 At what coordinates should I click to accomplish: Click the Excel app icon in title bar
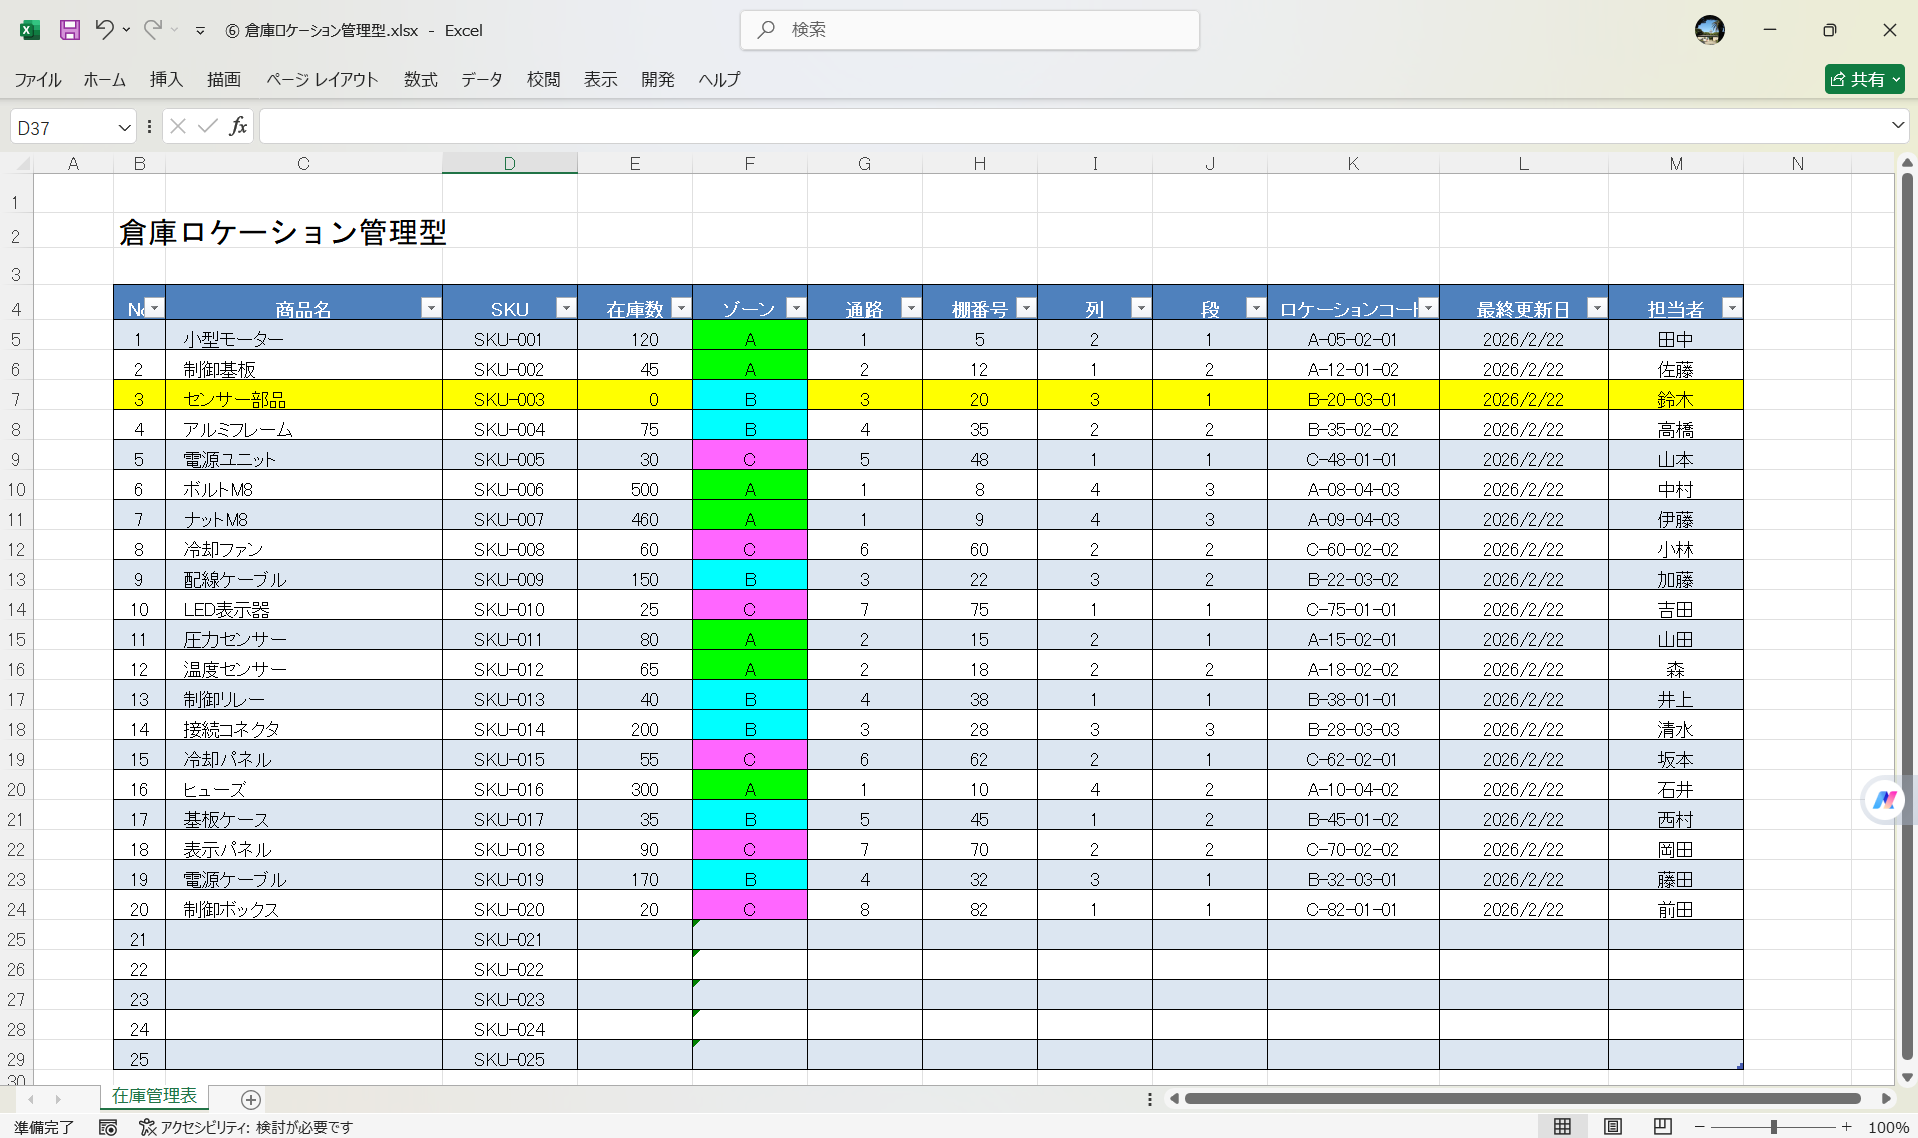point(29,30)
